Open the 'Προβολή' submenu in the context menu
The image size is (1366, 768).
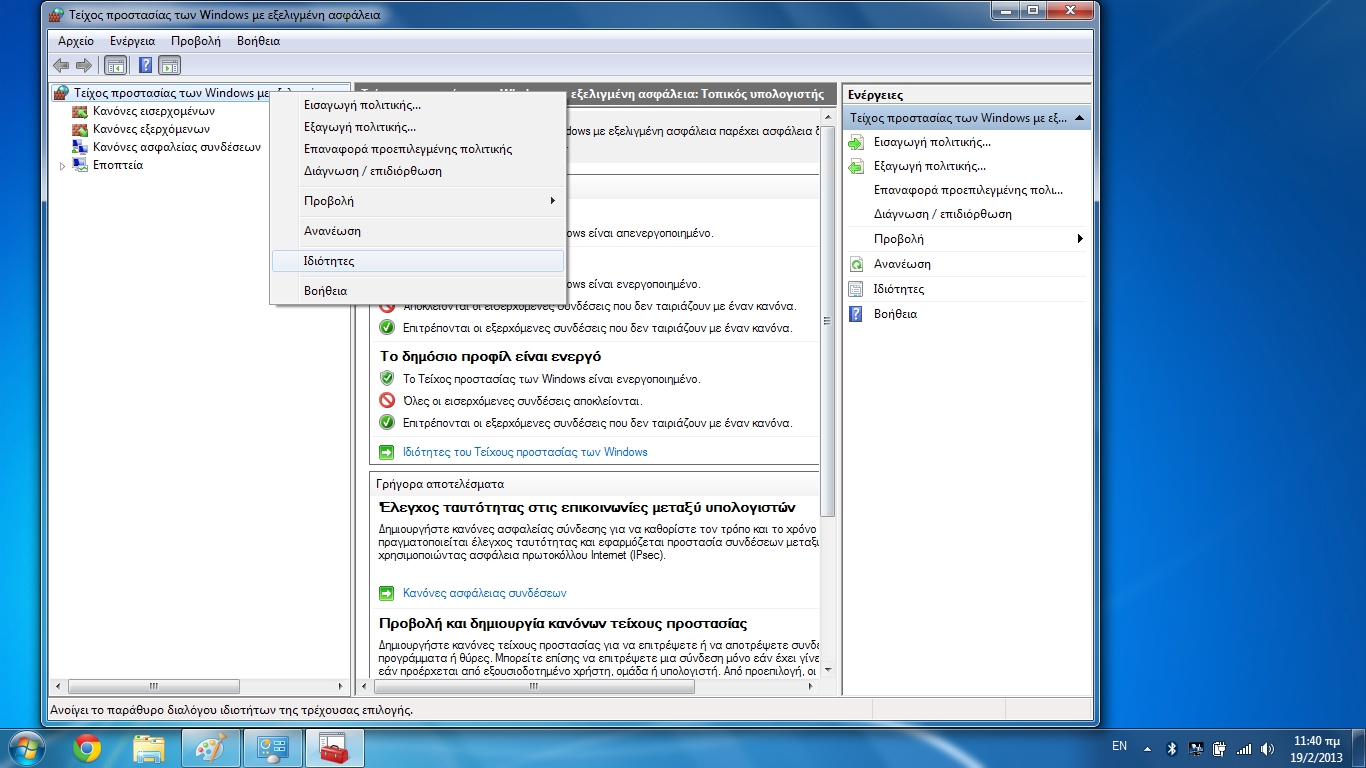pyautogui.click(x=417, y=201)
